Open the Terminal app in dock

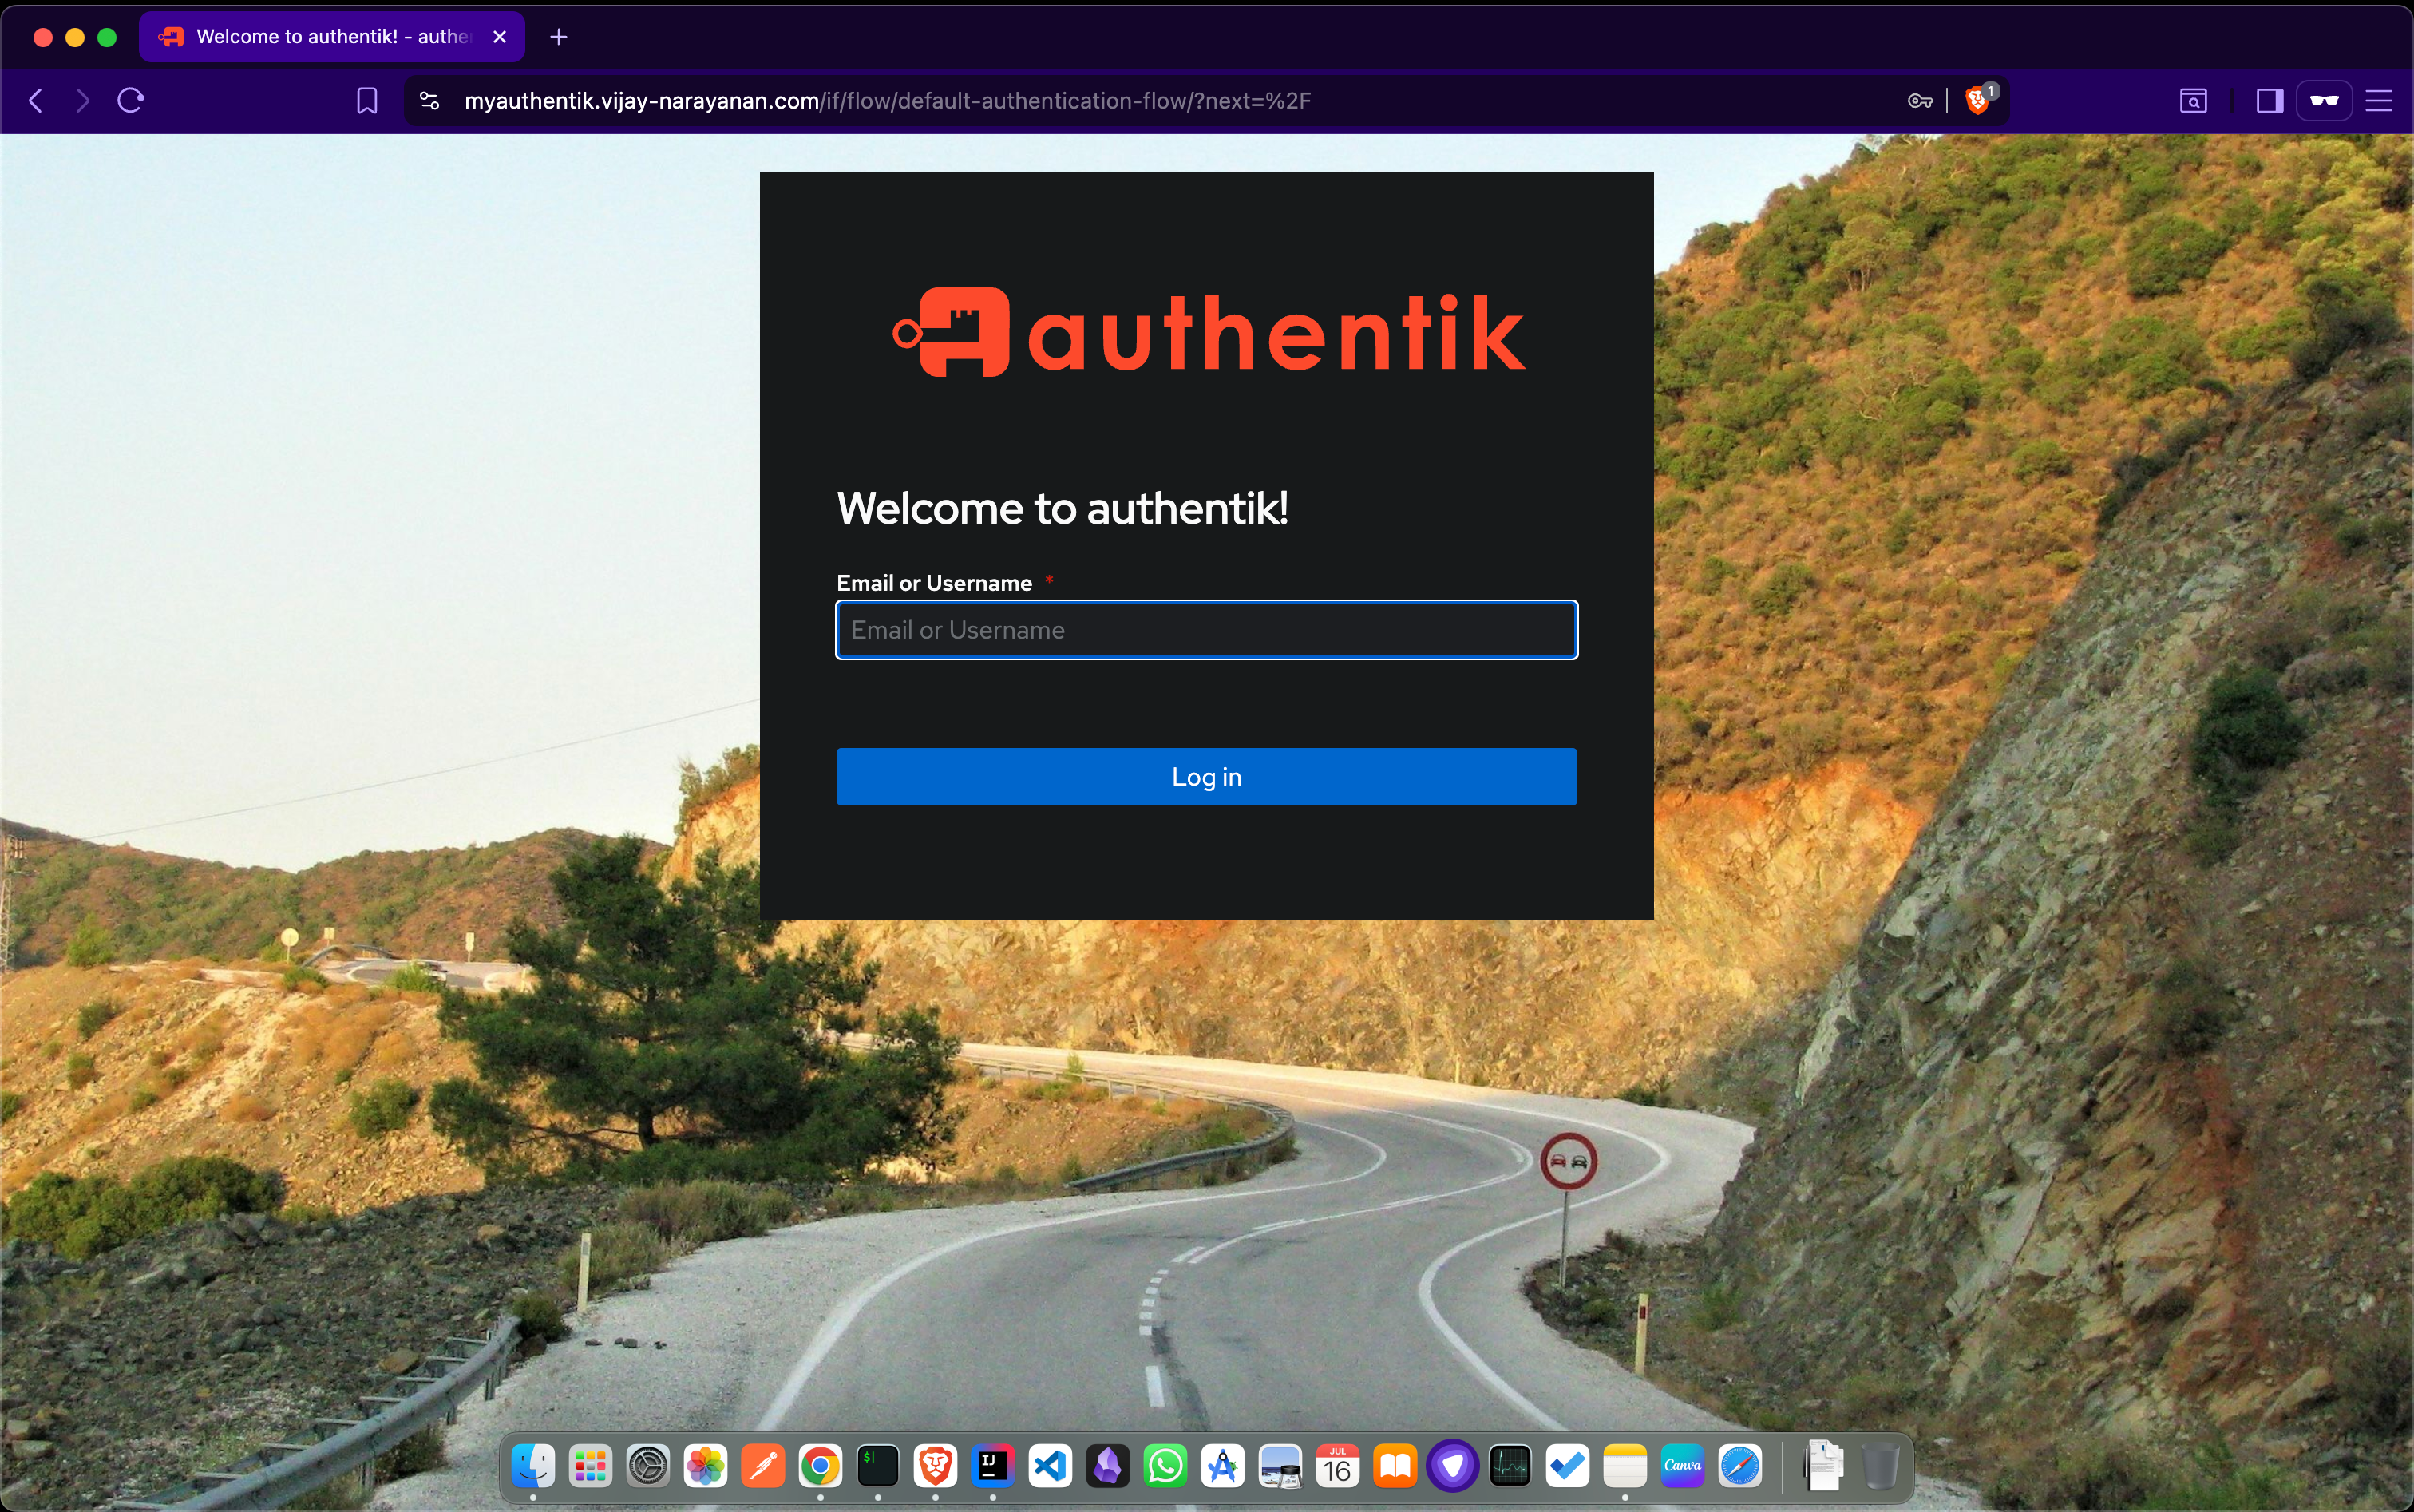pos(878,1466)
